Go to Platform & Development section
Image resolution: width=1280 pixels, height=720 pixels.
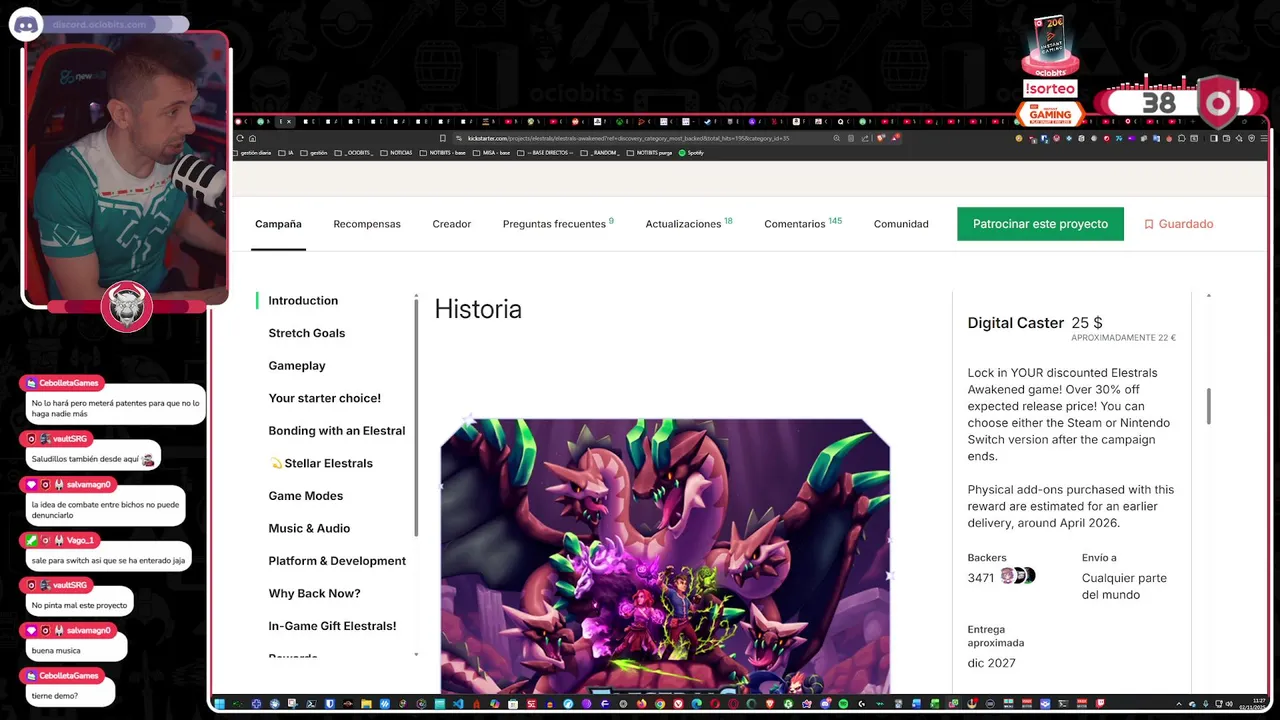tap(337, 561)
